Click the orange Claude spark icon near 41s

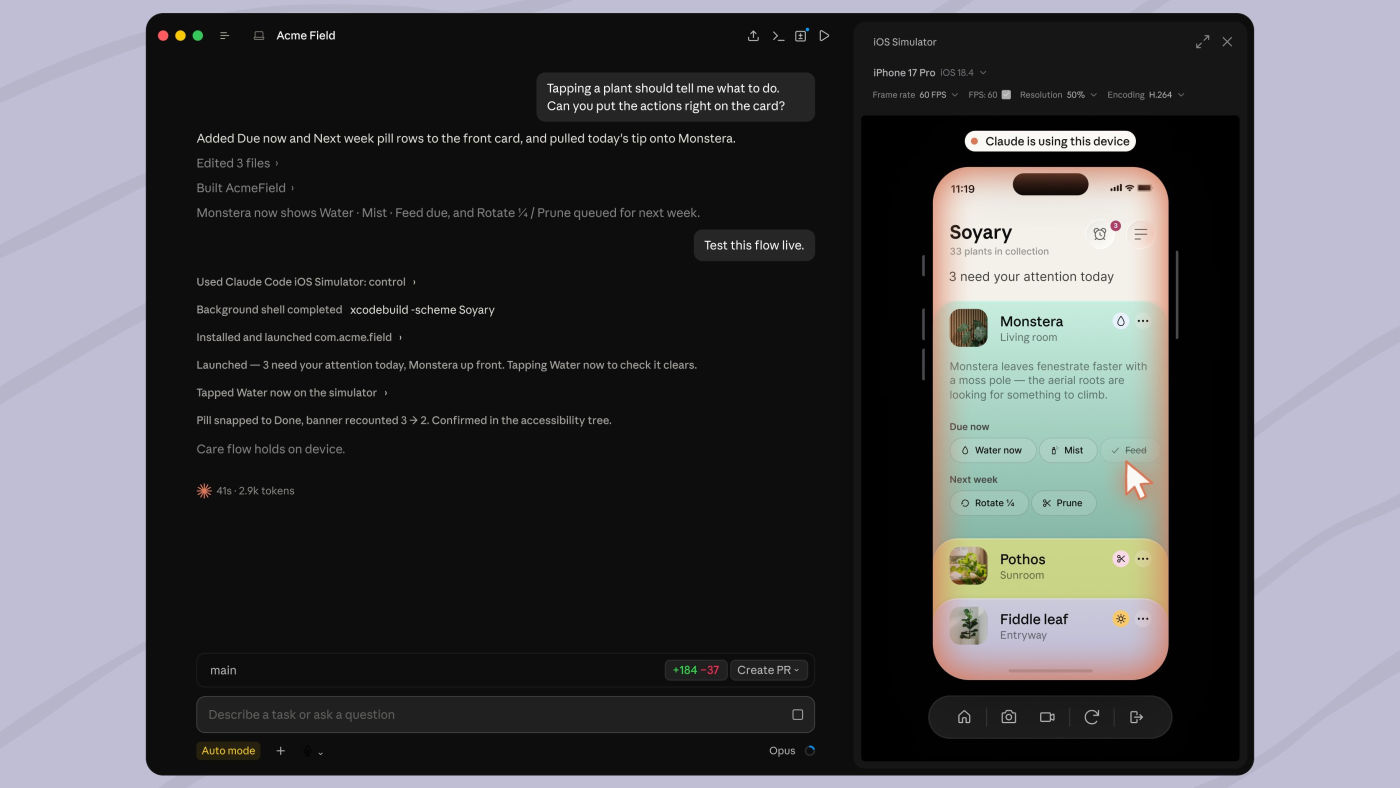click(x=204, y=491)
